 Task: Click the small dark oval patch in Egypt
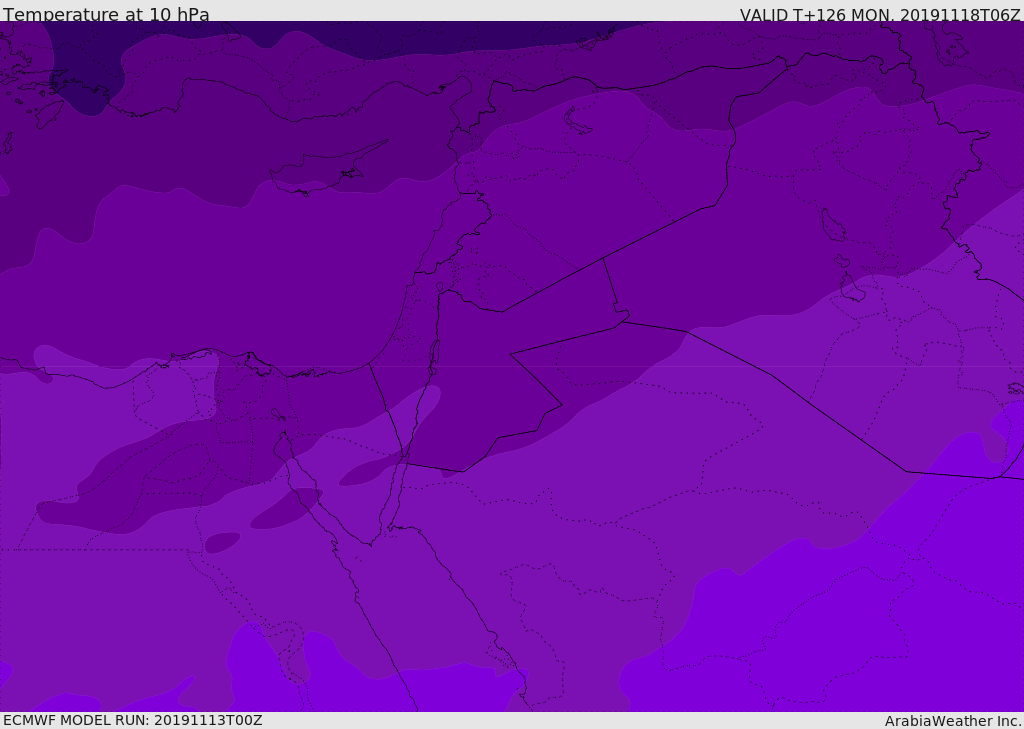[x=222, y=542]
